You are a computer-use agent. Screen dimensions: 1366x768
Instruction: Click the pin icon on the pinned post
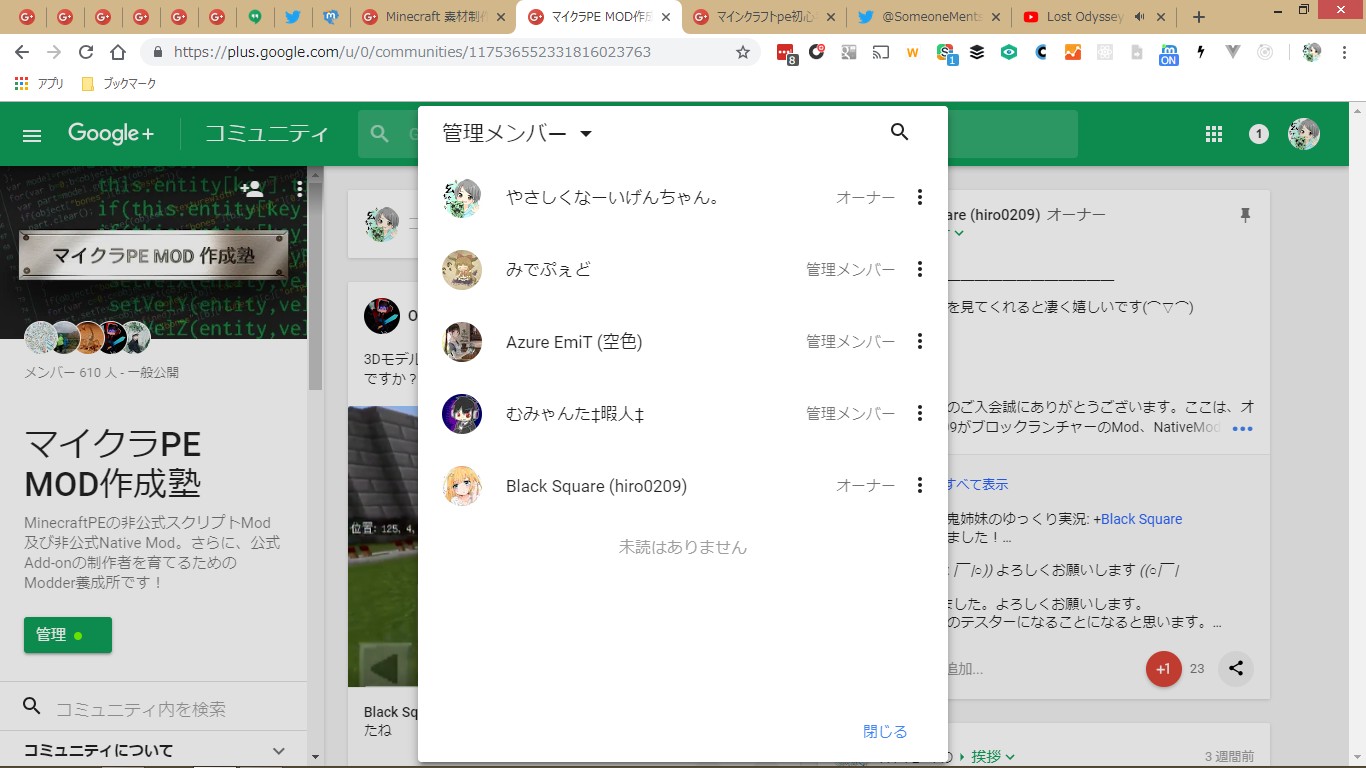pyautogui.click(x=1245, y=215)
